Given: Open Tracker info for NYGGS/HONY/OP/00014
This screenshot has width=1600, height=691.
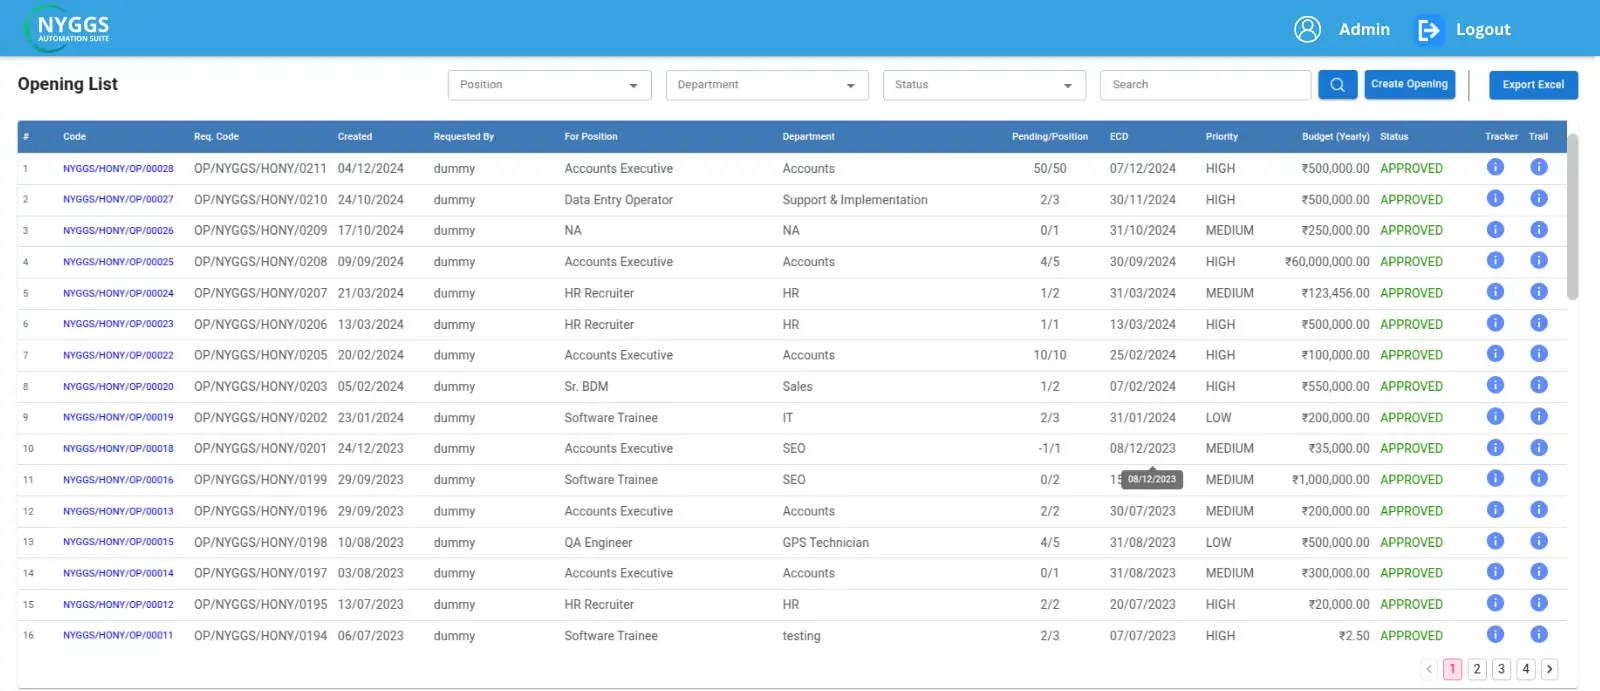Looking at the screenshot, I should coord(1495,572).
